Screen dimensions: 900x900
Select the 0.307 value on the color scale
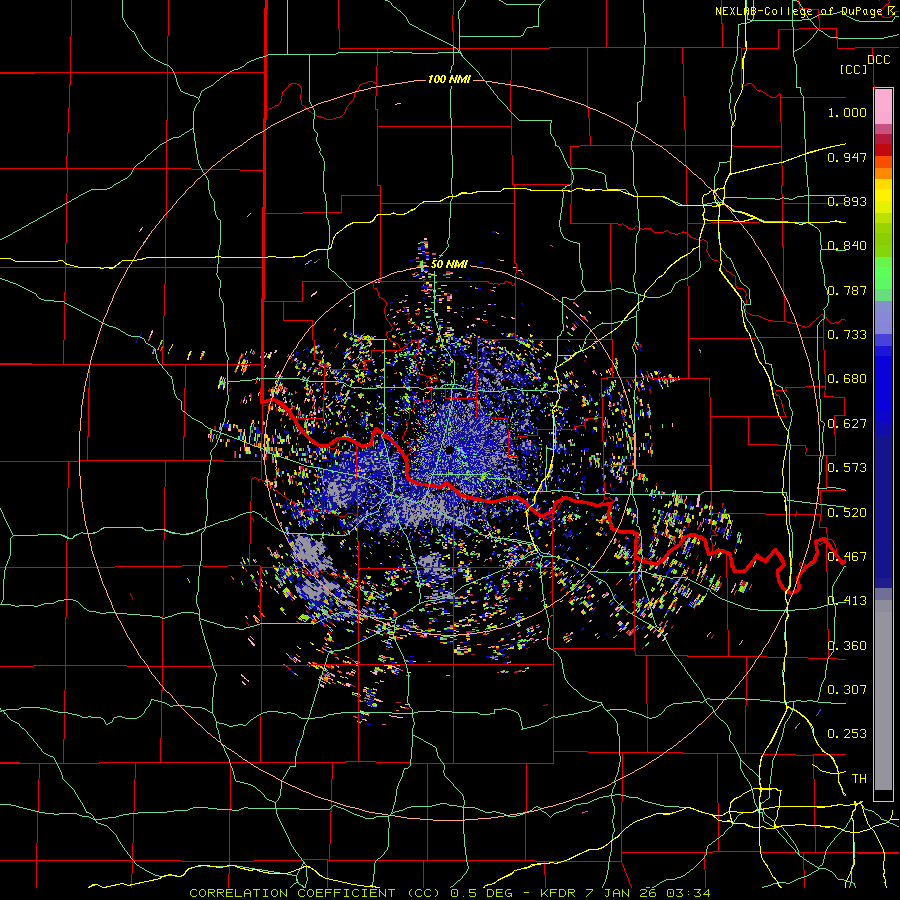847,690
